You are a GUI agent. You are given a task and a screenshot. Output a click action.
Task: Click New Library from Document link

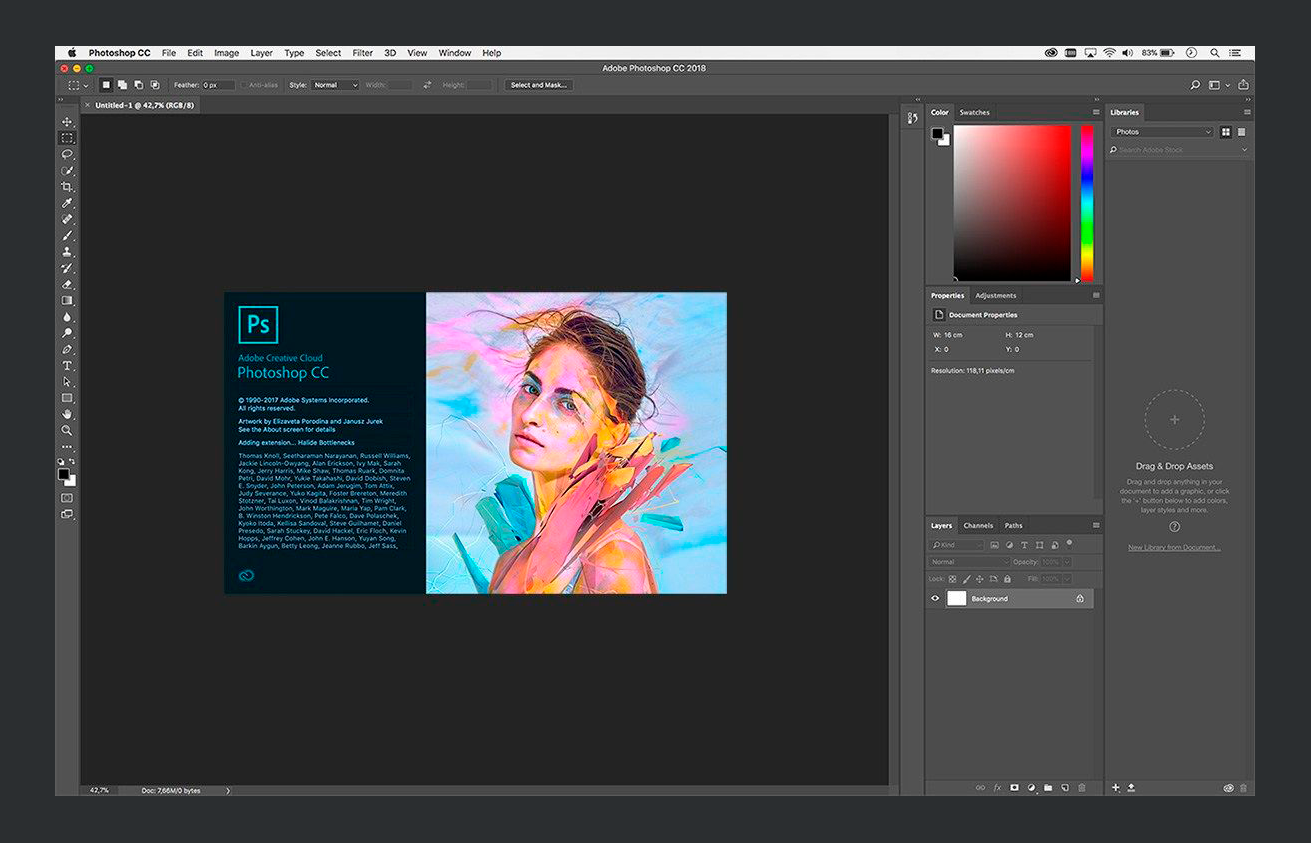click(1174, 548)
